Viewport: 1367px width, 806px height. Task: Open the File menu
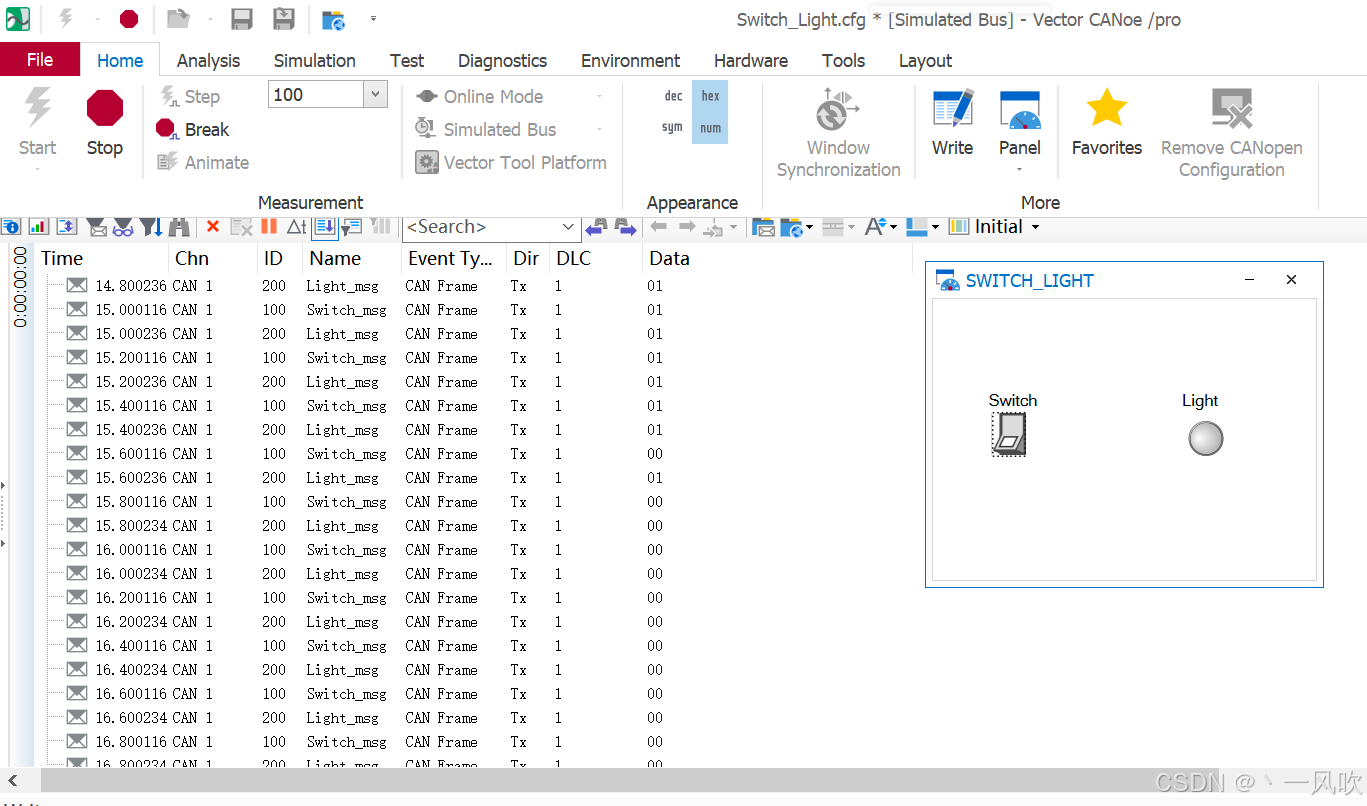40,60
